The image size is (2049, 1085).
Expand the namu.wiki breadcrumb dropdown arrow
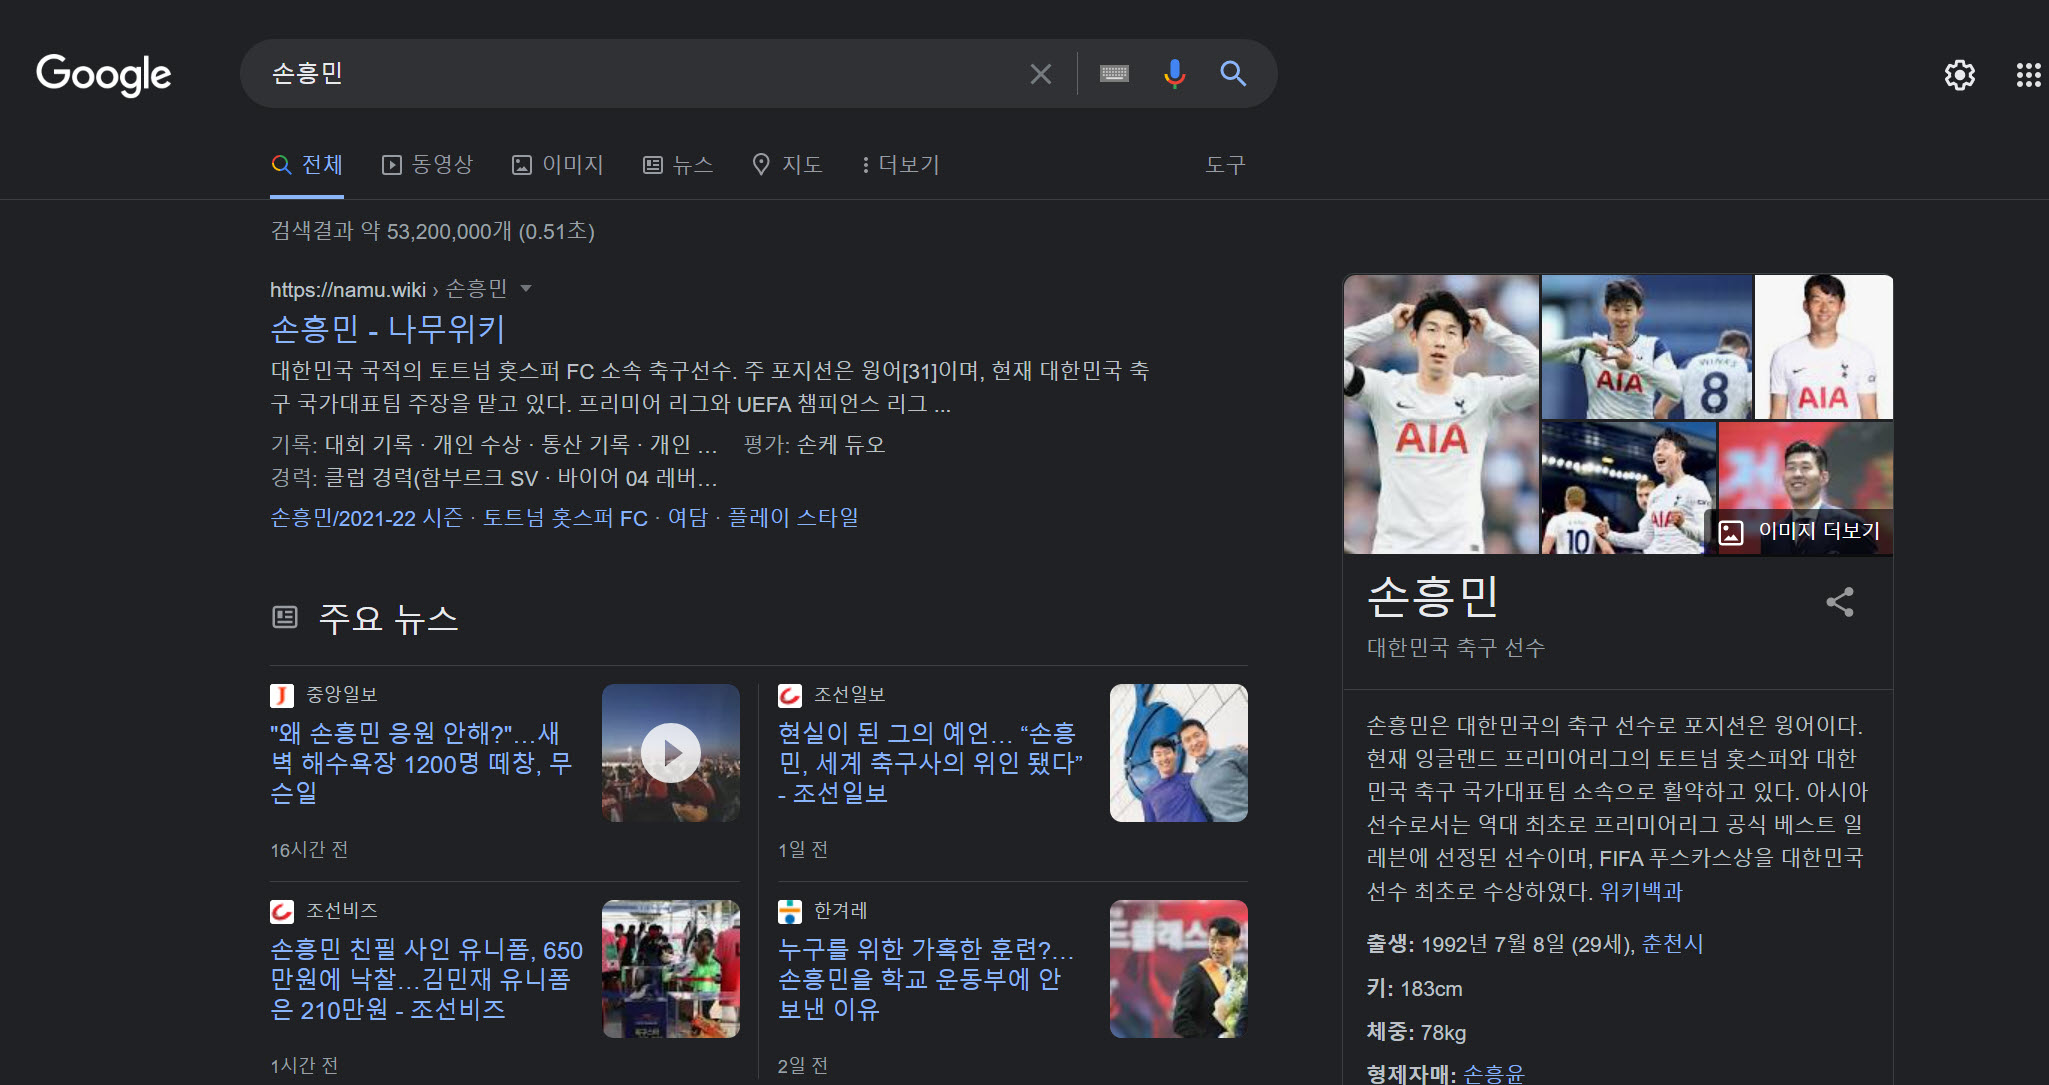527,289
